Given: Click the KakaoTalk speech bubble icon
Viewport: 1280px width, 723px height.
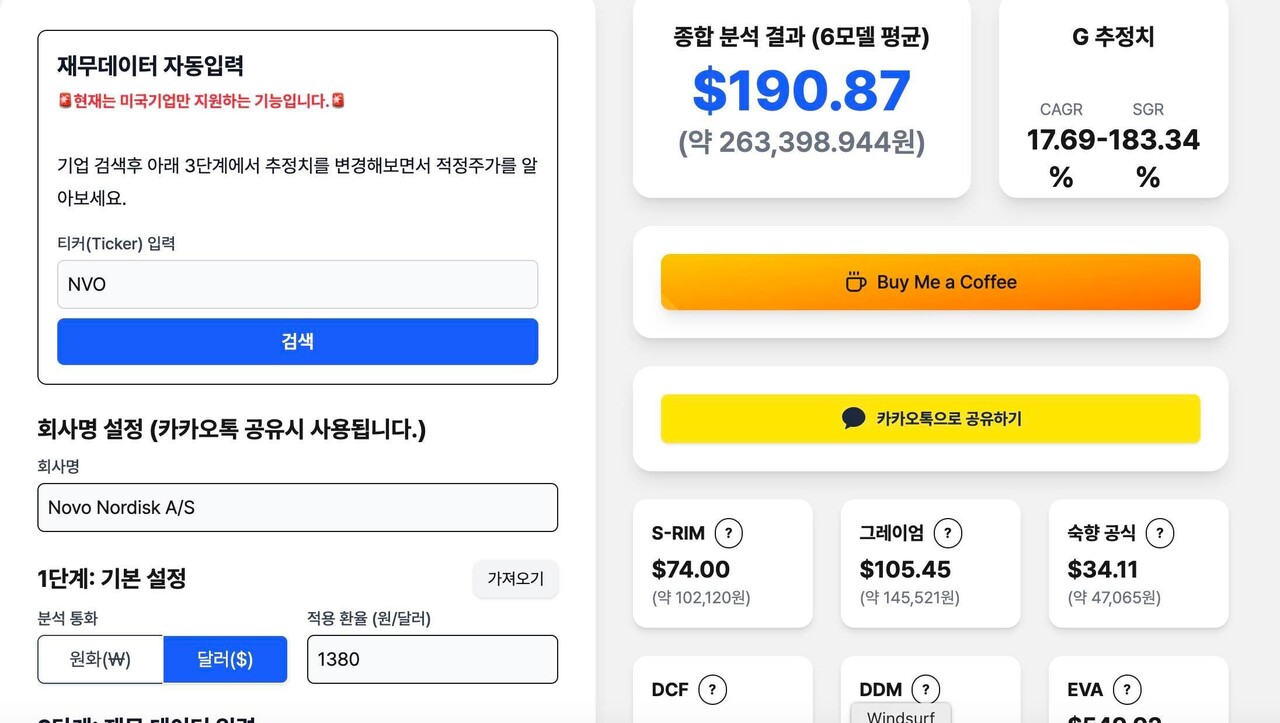Looking at the screenshot, I should (x=852, y=418).
